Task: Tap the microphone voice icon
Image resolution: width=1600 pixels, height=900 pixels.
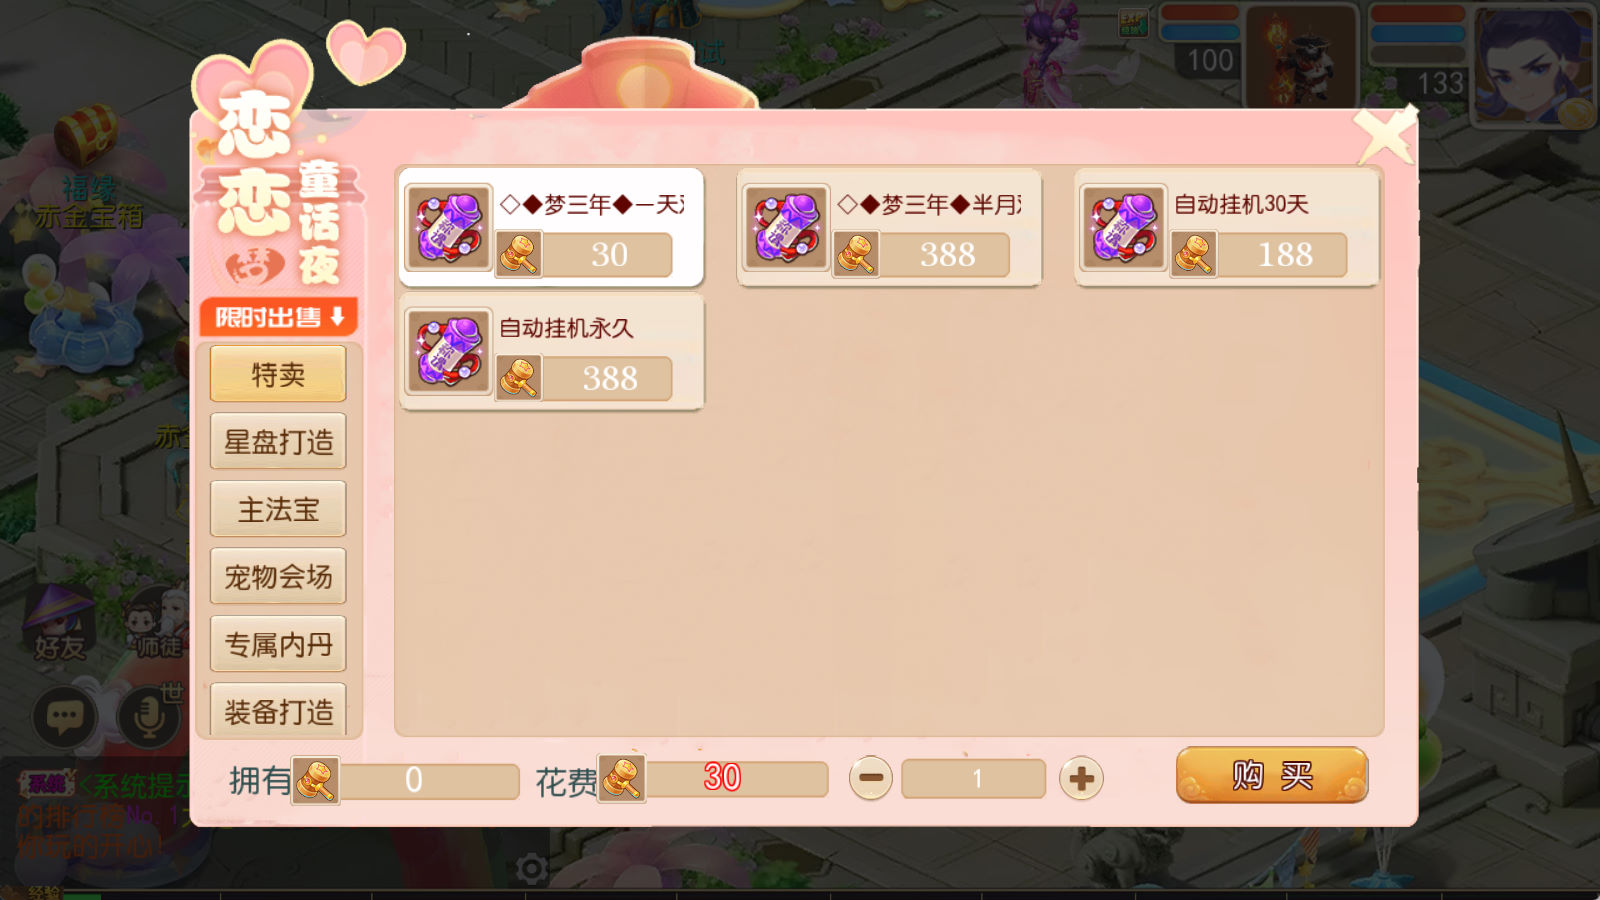Action: pyautogui.click(x=149, y=716)
